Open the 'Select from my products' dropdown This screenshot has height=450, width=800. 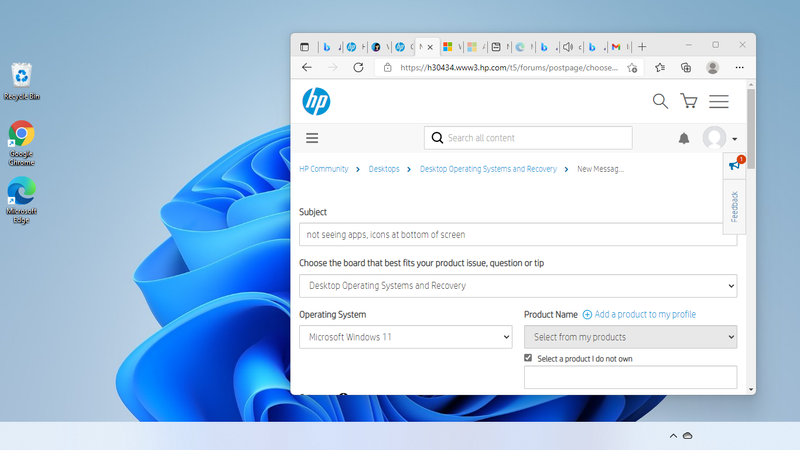(x=630, y=337)
